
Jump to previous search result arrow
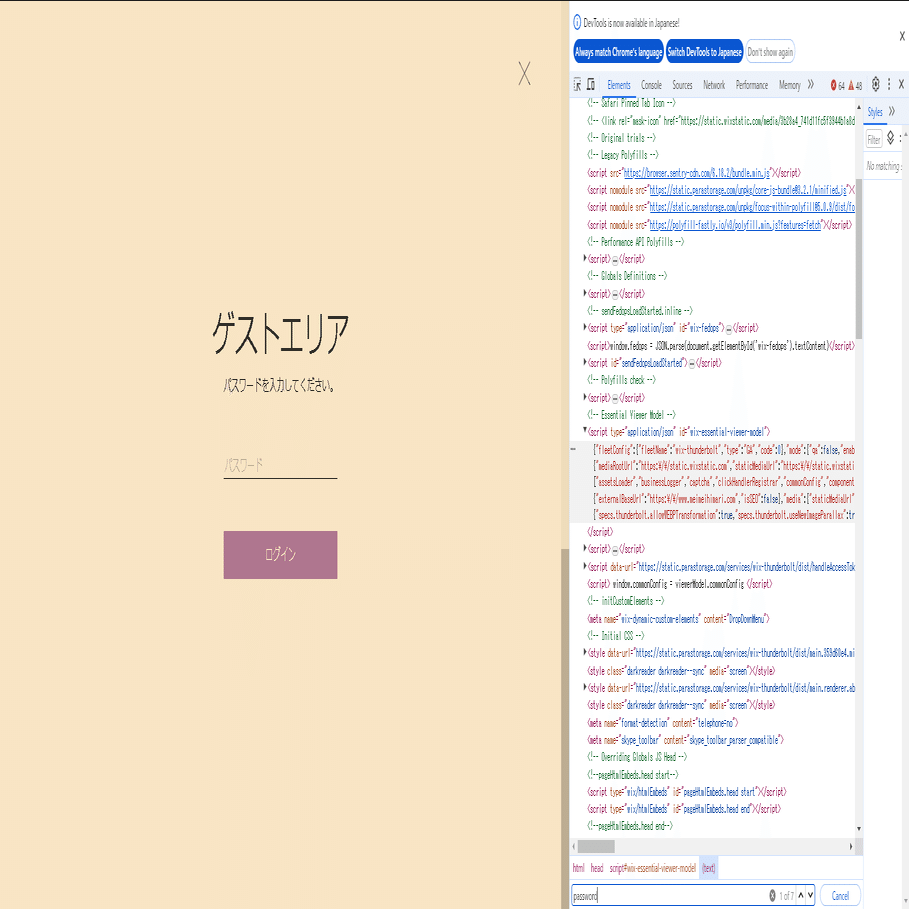click(x=801, y=895)
